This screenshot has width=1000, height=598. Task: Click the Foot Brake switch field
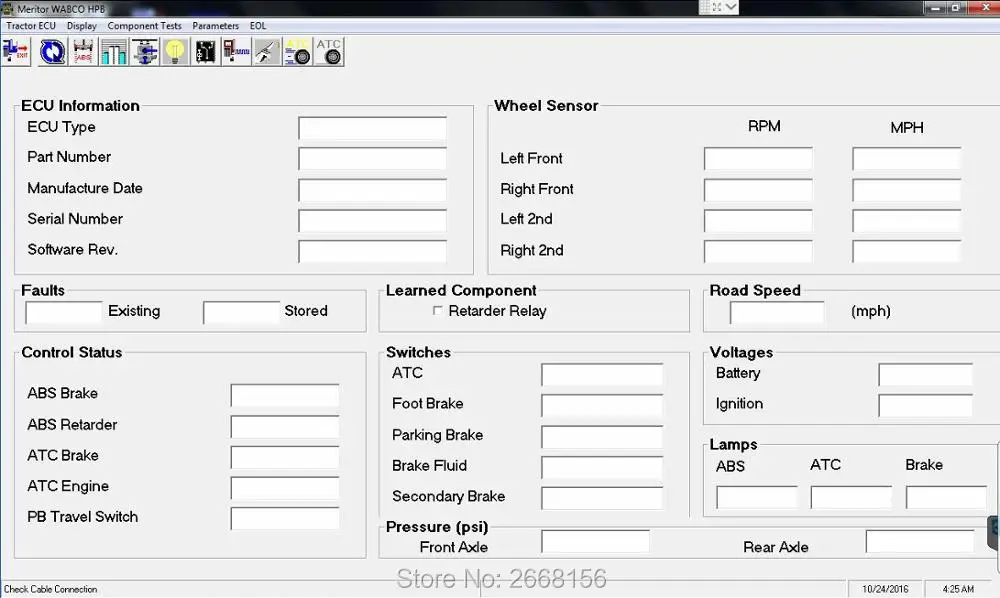(x=602, y=405)
